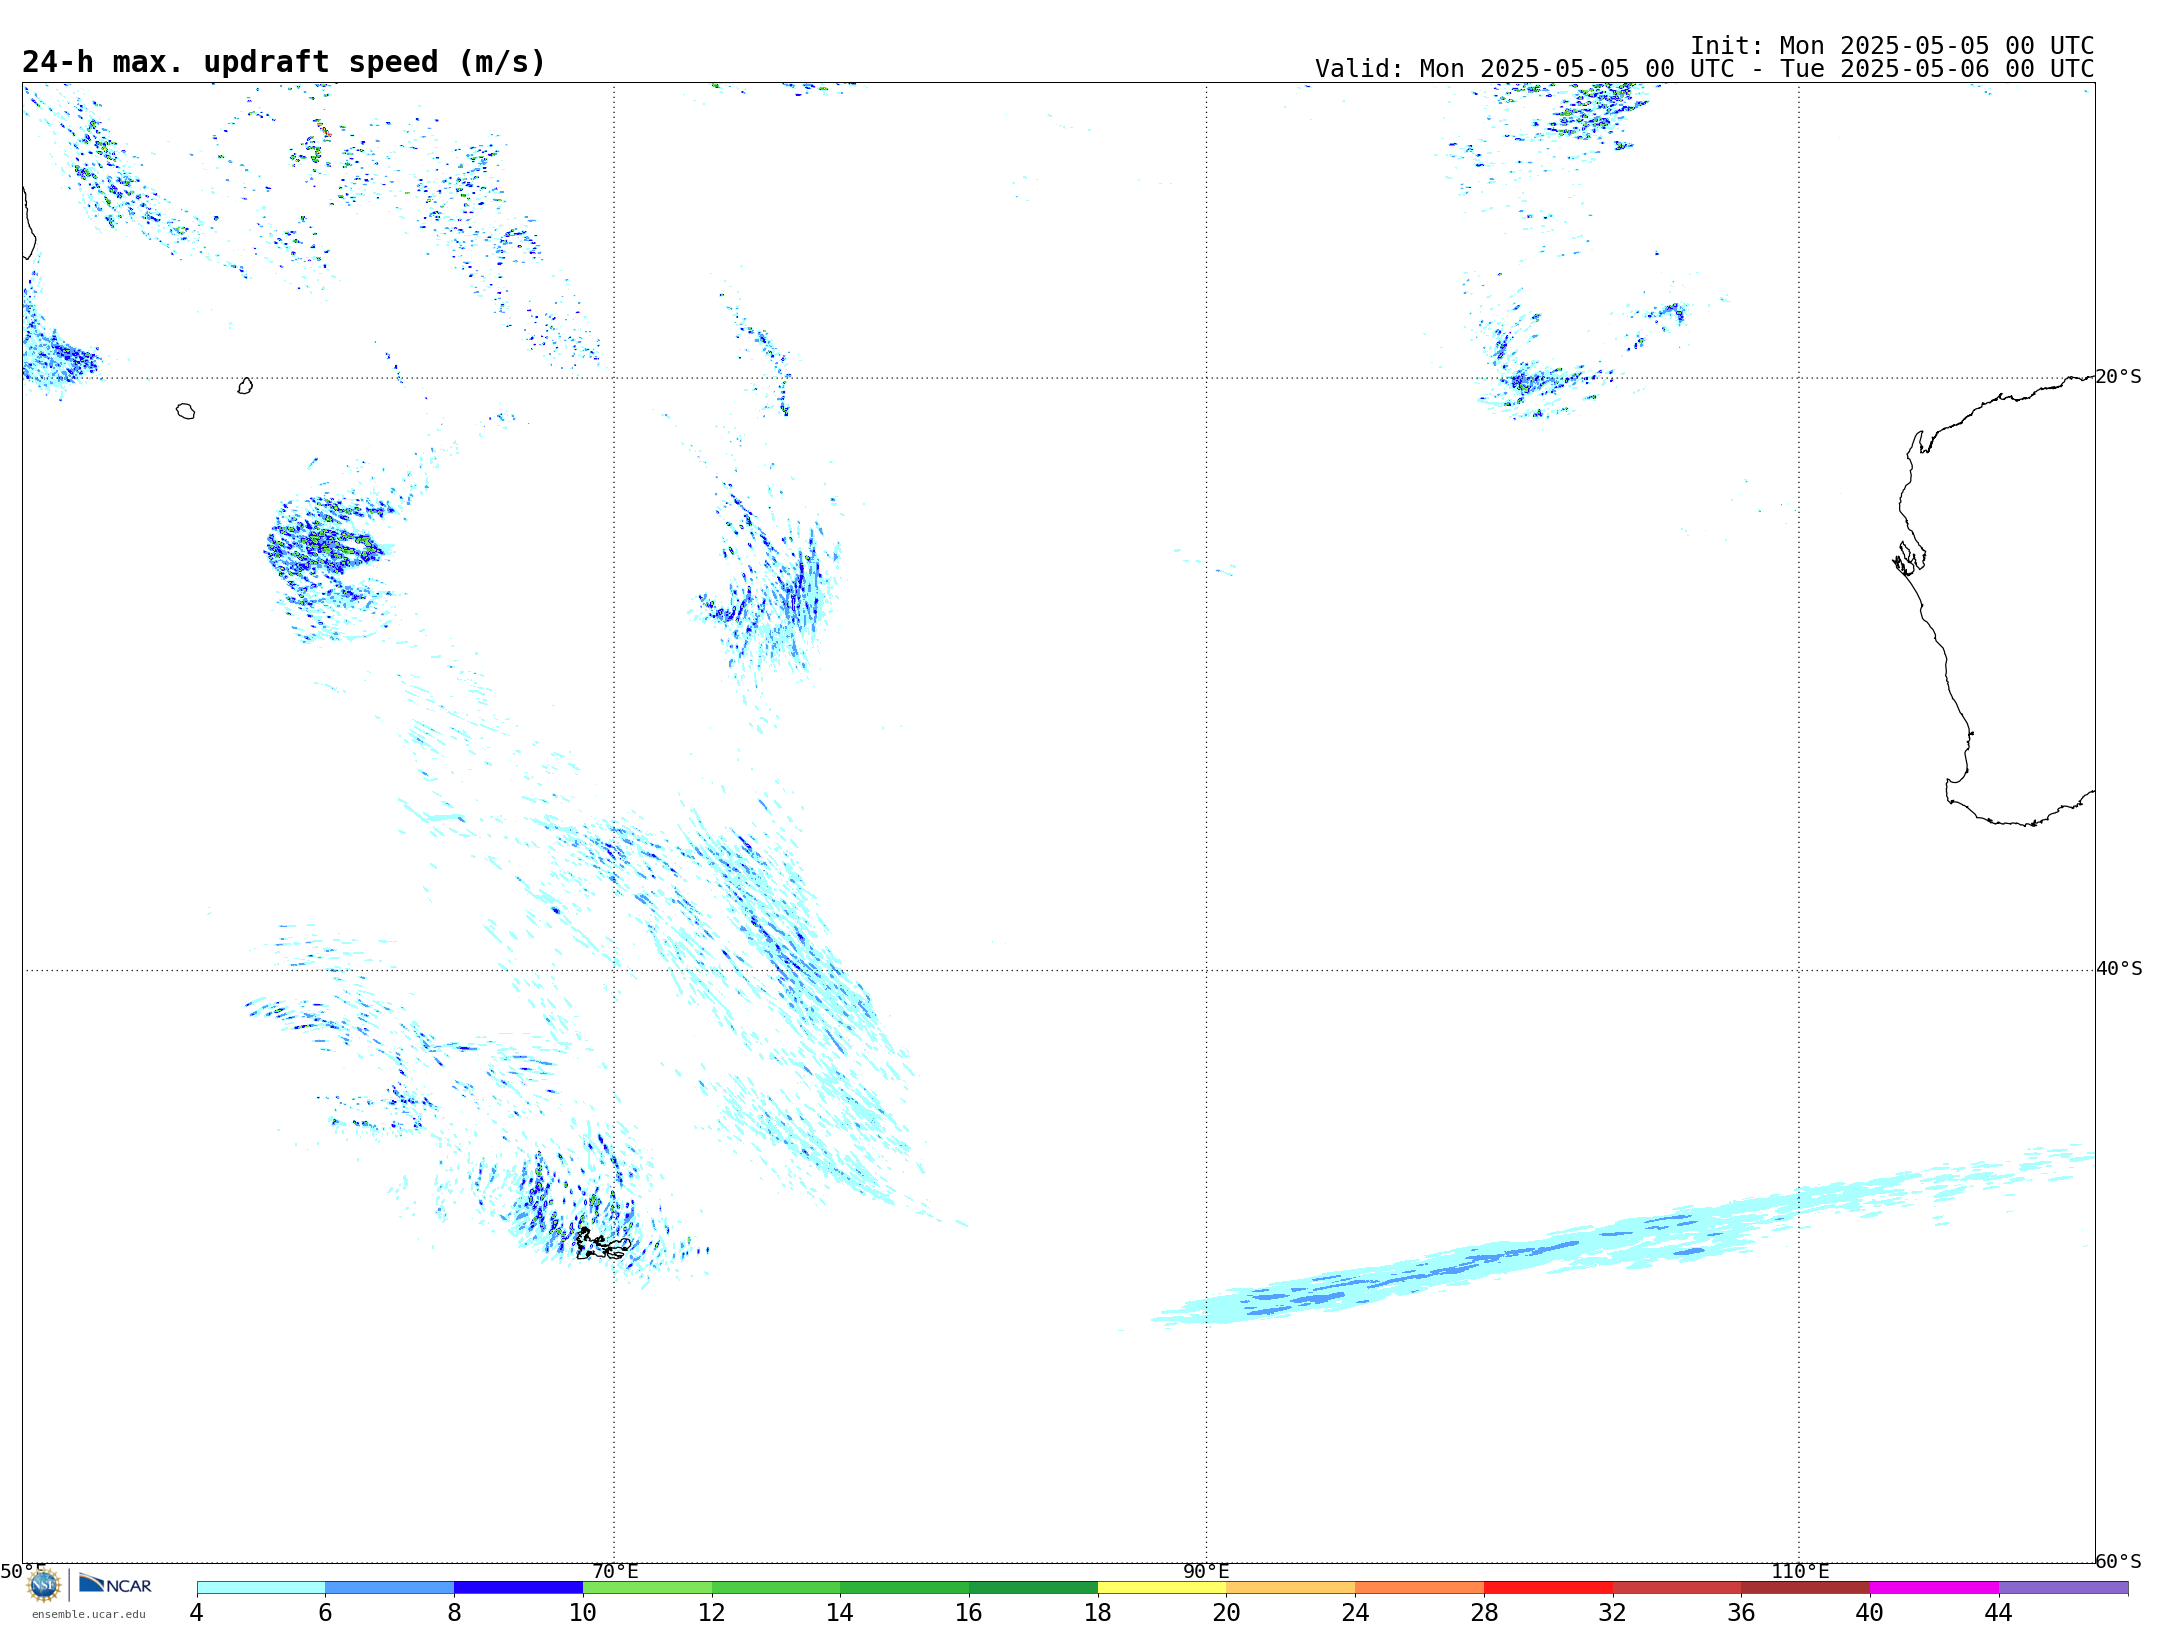
Task: Click the title '24-h max. updraft speed (m/s)'
Action: pyautogui.click(x=284, y=62)
